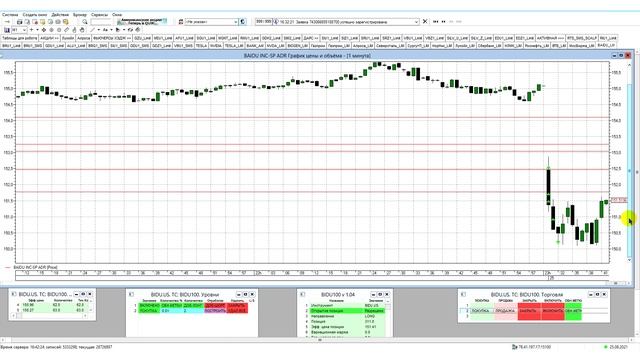Screen dimensions: 640x360
Task: Toggle the ВКЛЮЧЕНО cell in the Уровни panel
Action: coord(149,305)
